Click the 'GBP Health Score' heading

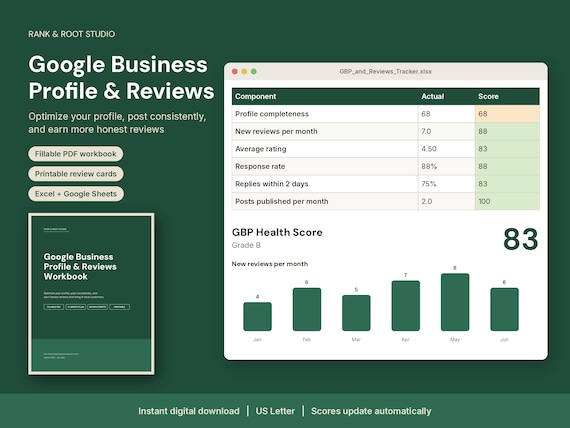click(277, 232)
